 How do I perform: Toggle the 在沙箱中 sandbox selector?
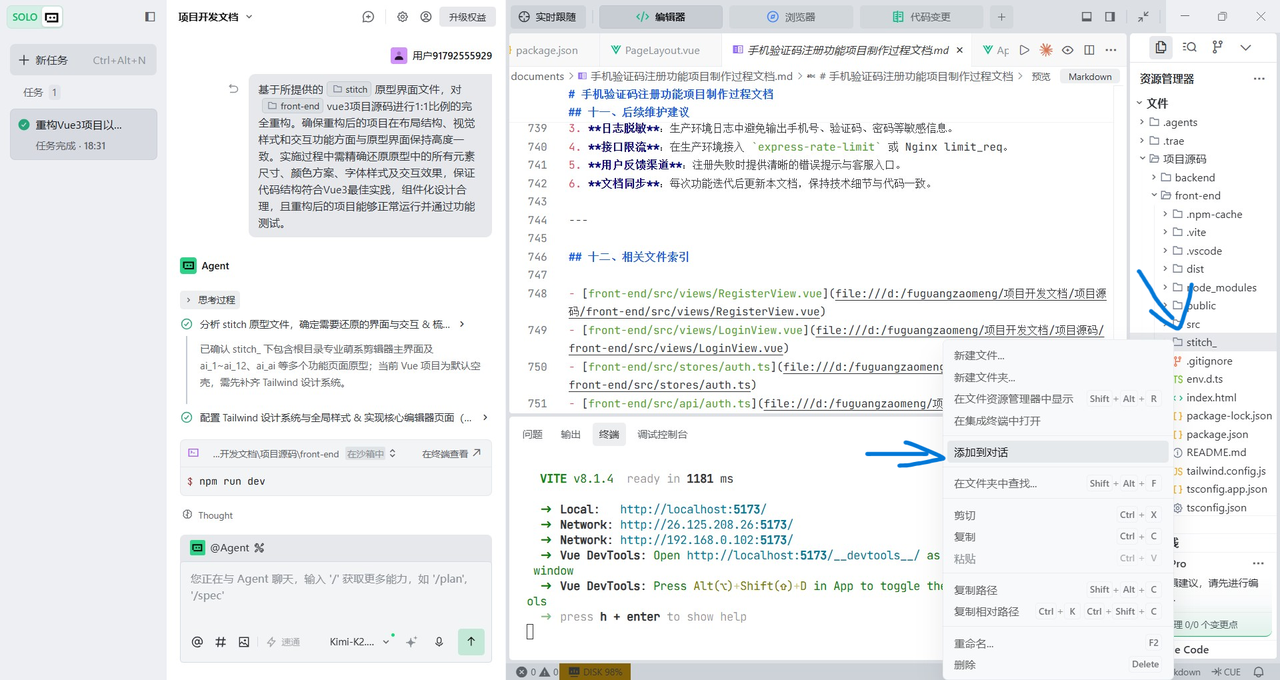coord(370,454)
